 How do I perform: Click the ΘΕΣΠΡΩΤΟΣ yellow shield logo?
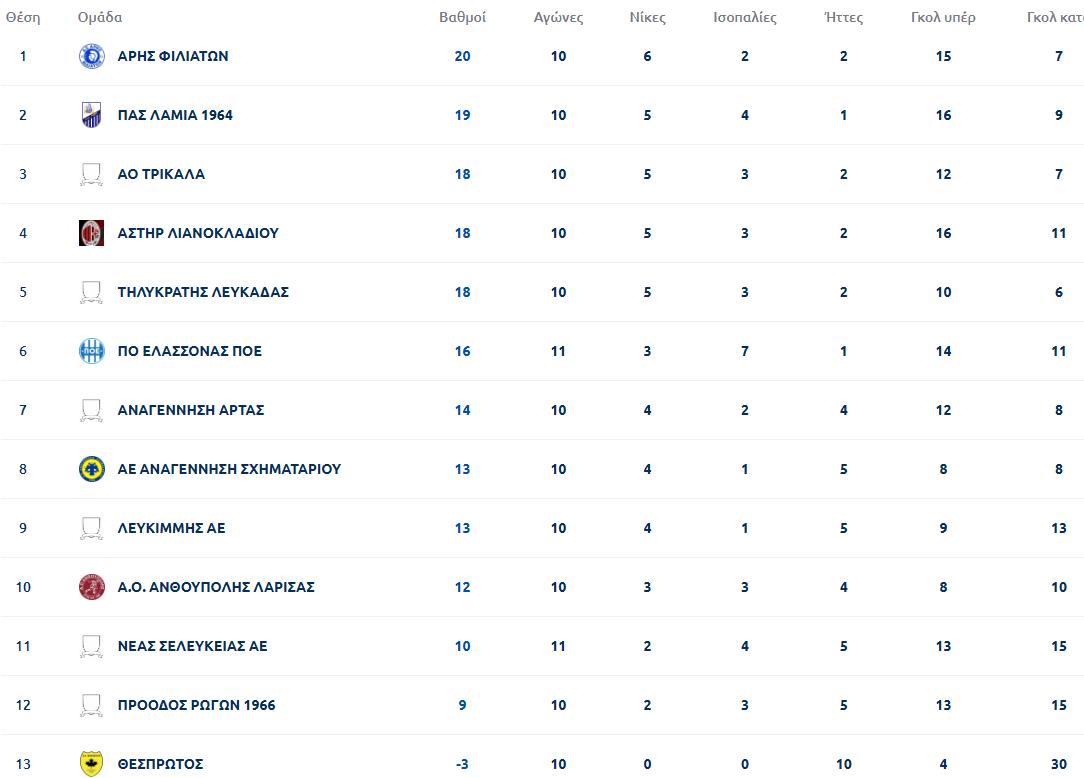coord(91,764)
